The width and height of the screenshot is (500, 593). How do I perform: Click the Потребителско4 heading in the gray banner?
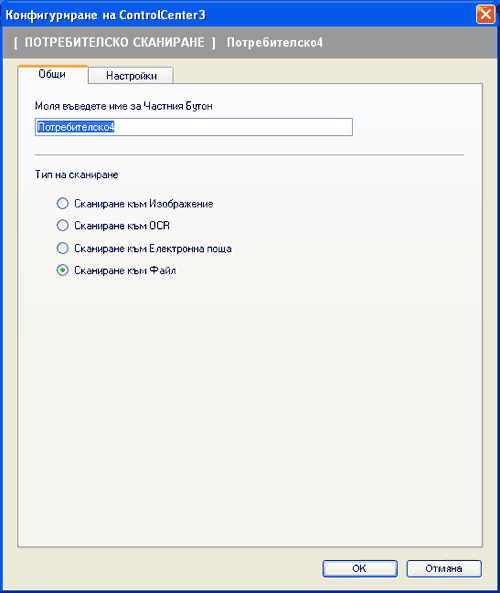click(x=275, y=42)
